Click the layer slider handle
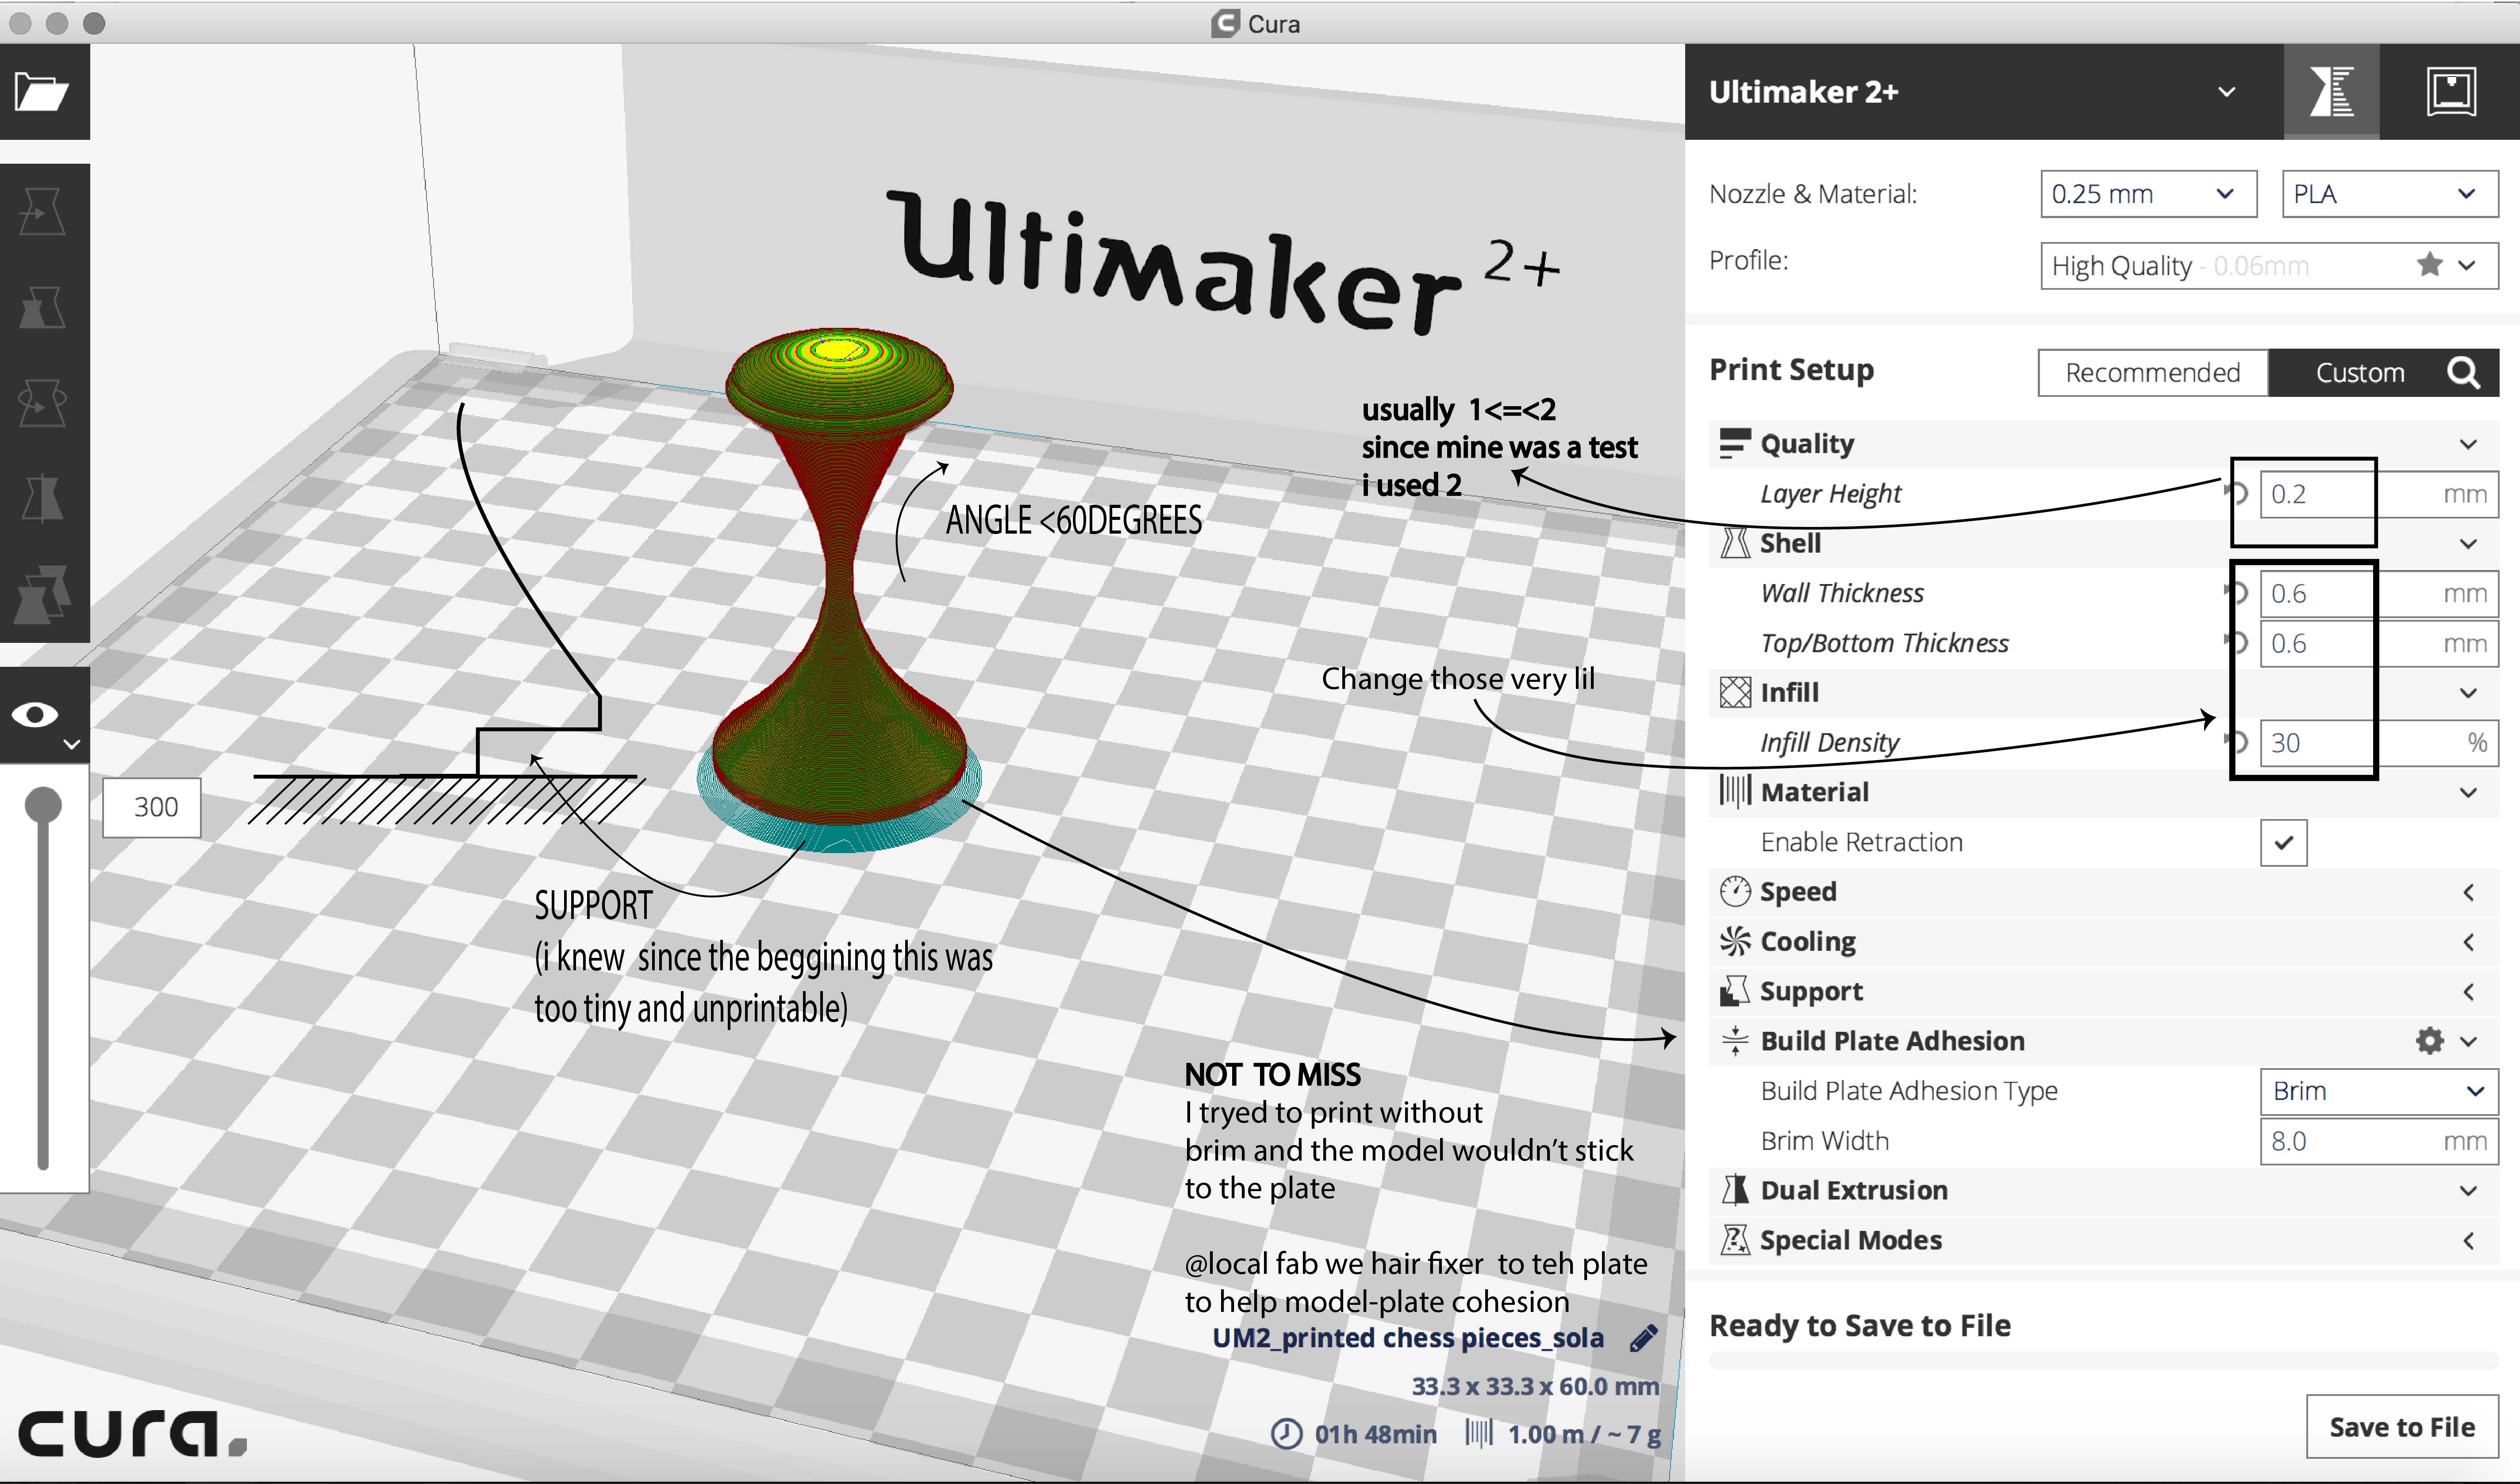 [43, 805]
